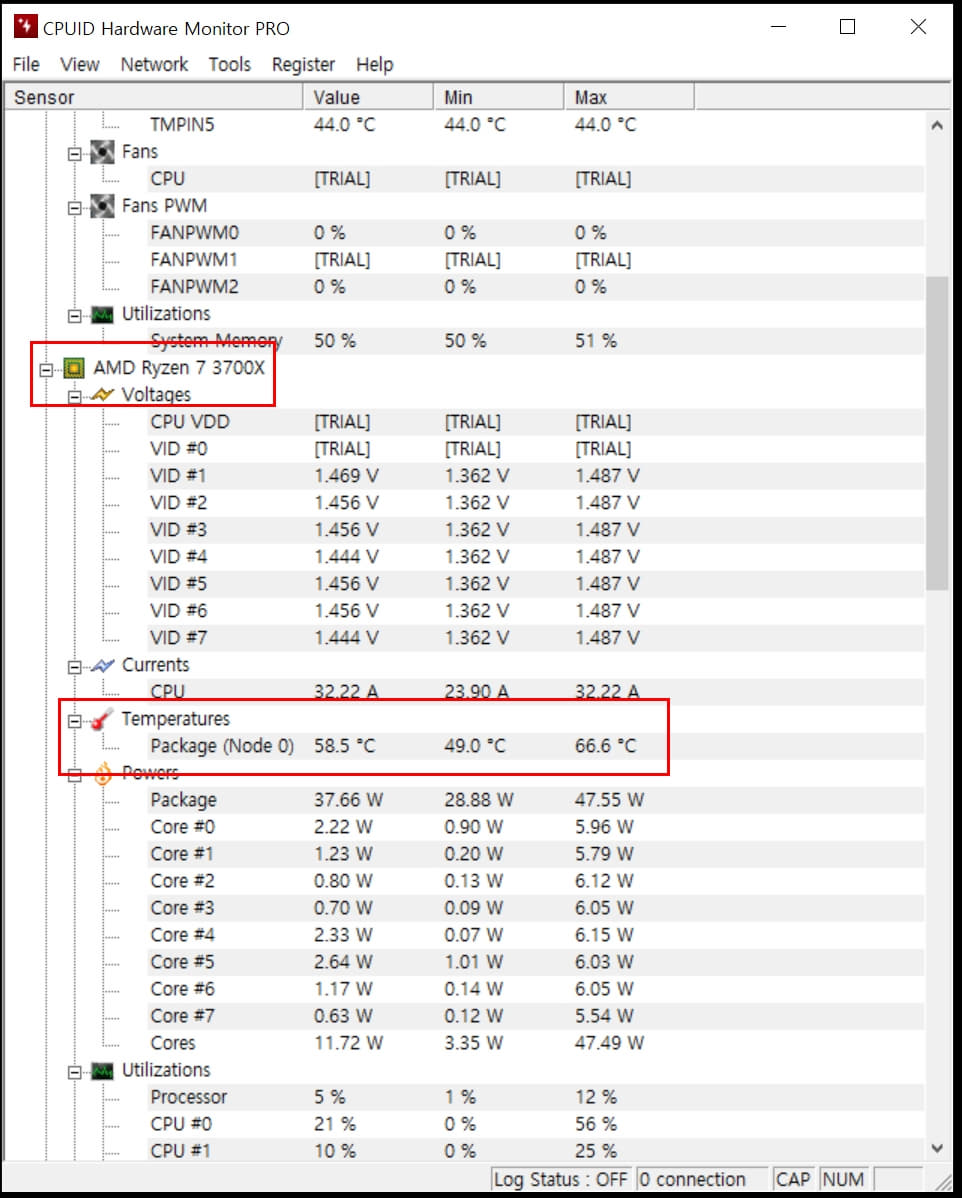Image resolution: width=962 pixels, height=1198 pixels.
Task: Click the scrollbar up arrow
Action: click(937, 125)
